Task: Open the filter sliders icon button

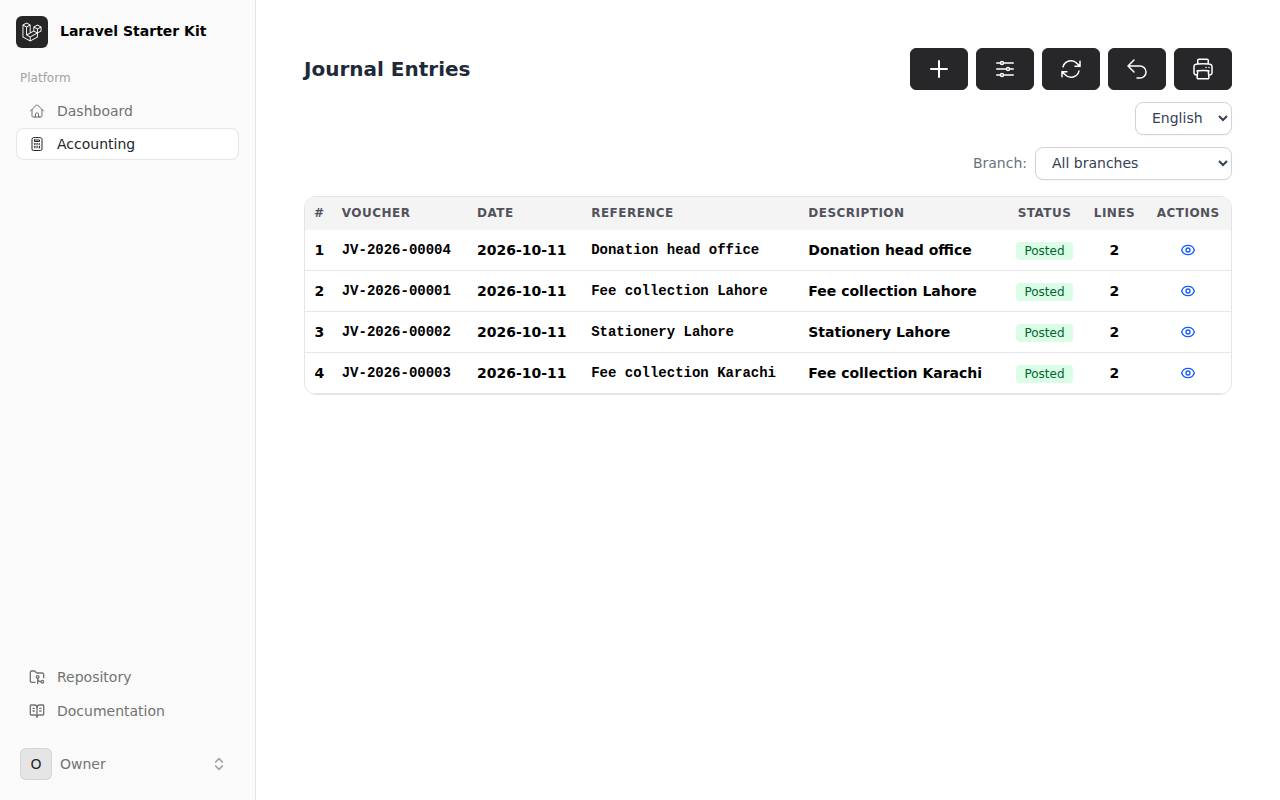Action: tap(1004, 69)
